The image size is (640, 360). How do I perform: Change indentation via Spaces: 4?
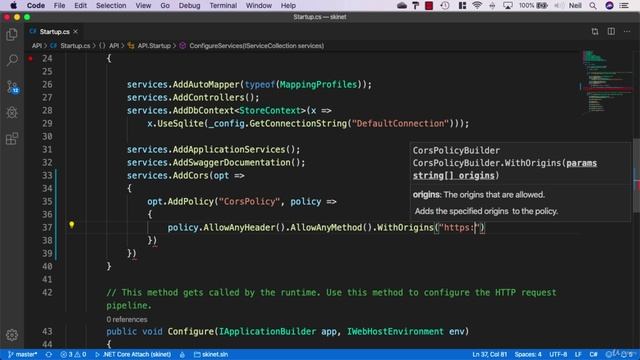point(528,354)
